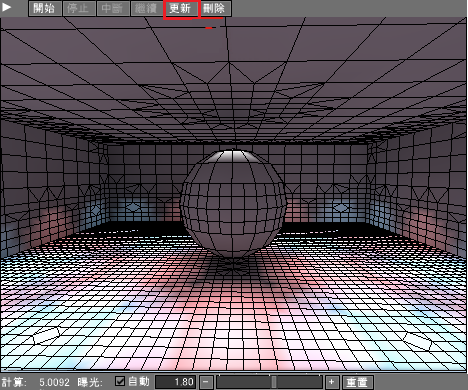Viewport: 468px width, 390px height.
Task: Click the 刪除 (Delete) button
Action: (x=215, y=8)
